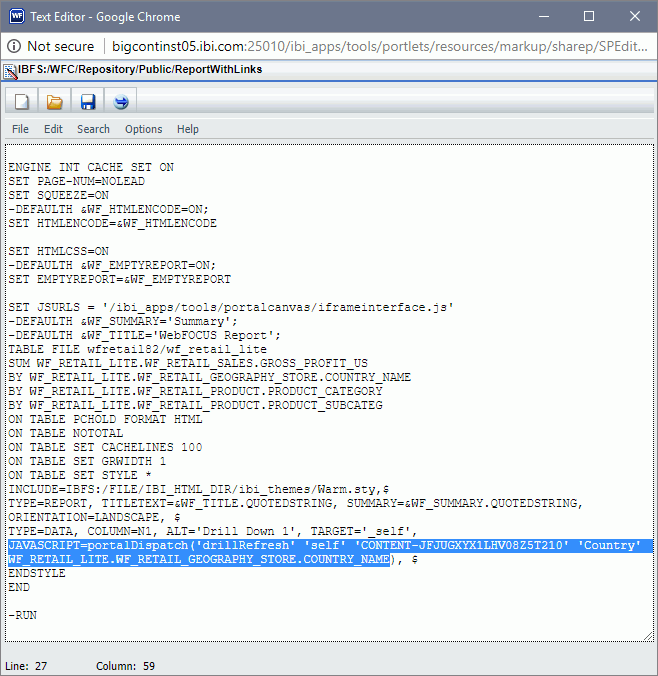
Task: Click the -DEFAULTH &WF_SUMMARY='Summary'; line
Action: pos(123,321)
